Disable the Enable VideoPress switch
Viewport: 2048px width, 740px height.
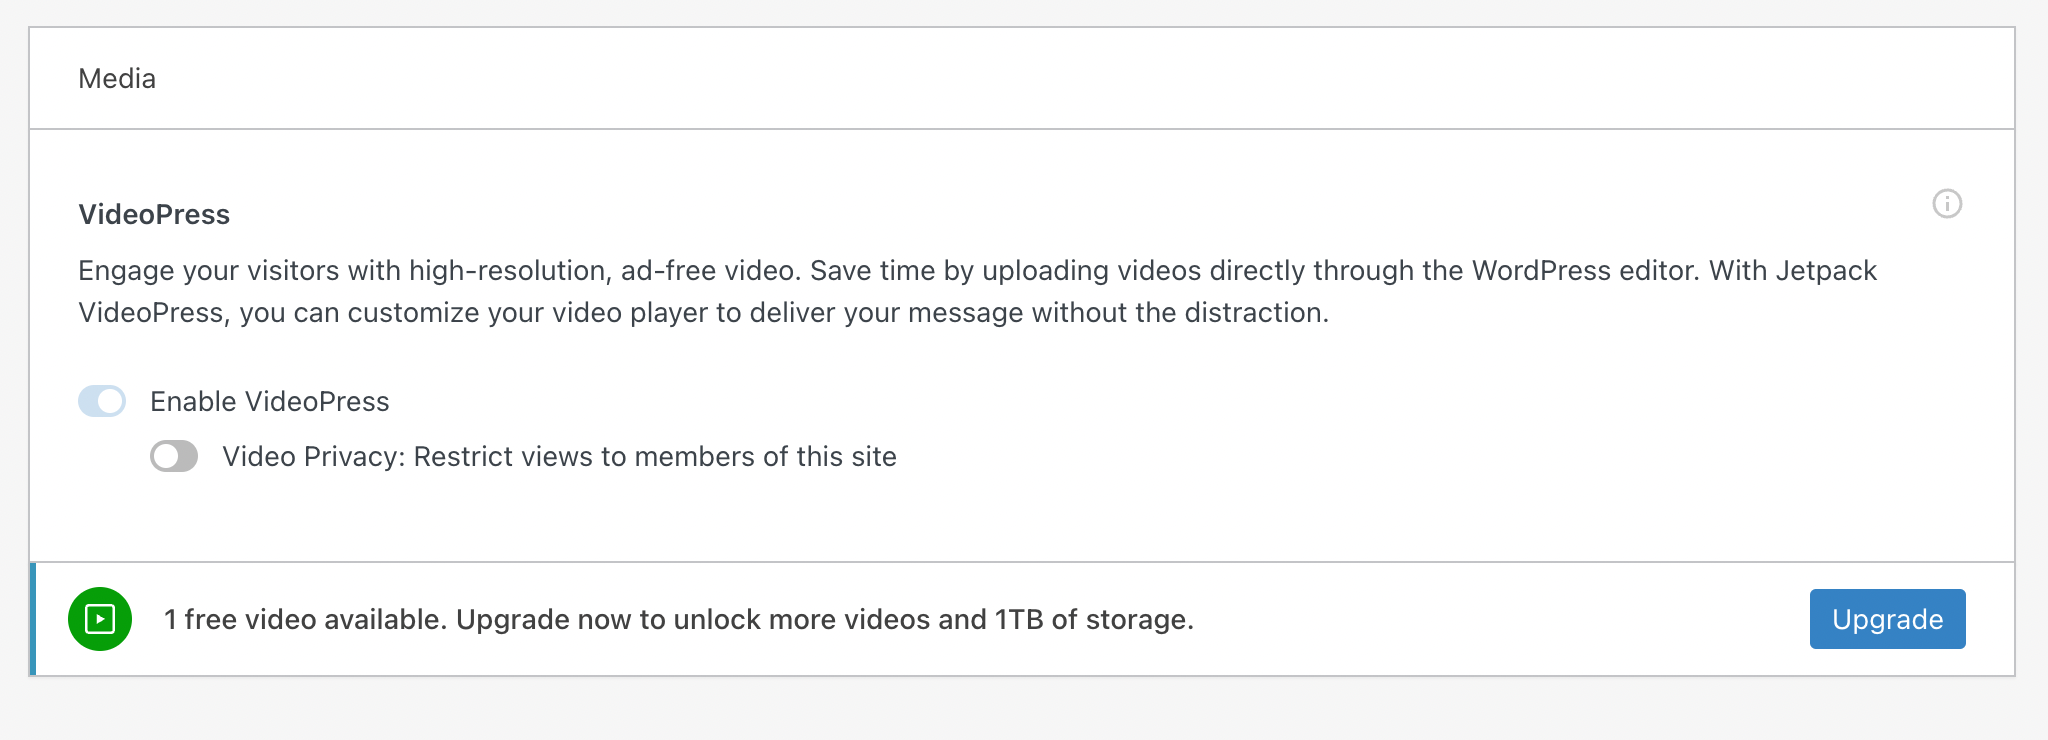(101, 401)
